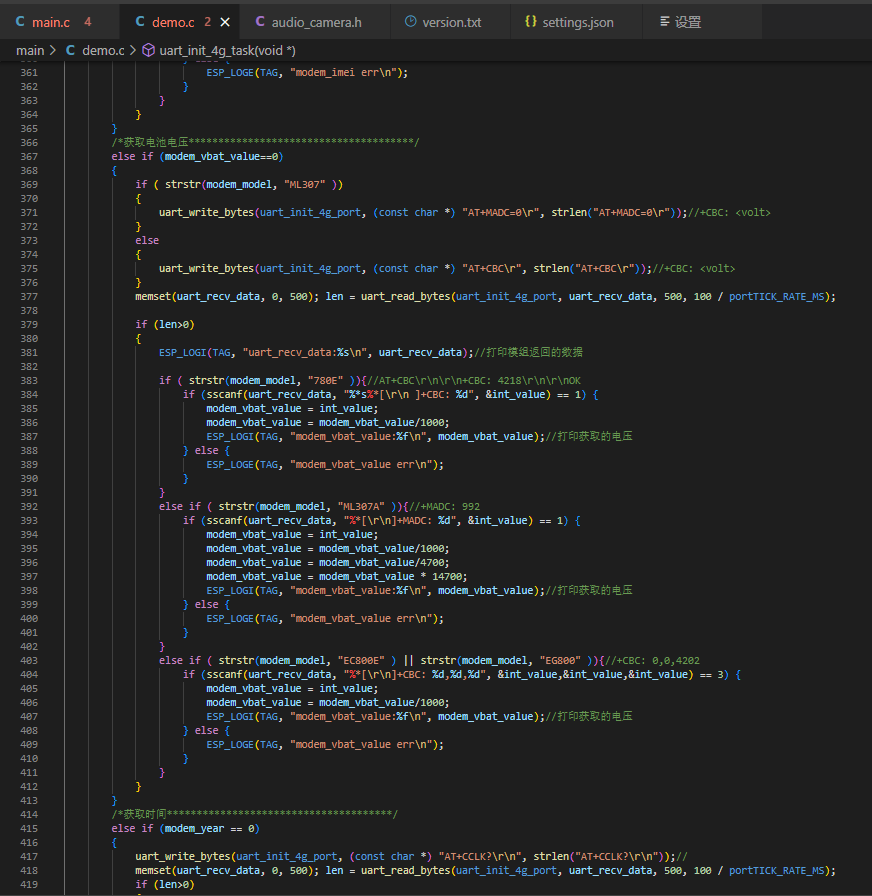Click the problem count 2 on demo.c tab

pyautogui.click(x=207, y=22)
